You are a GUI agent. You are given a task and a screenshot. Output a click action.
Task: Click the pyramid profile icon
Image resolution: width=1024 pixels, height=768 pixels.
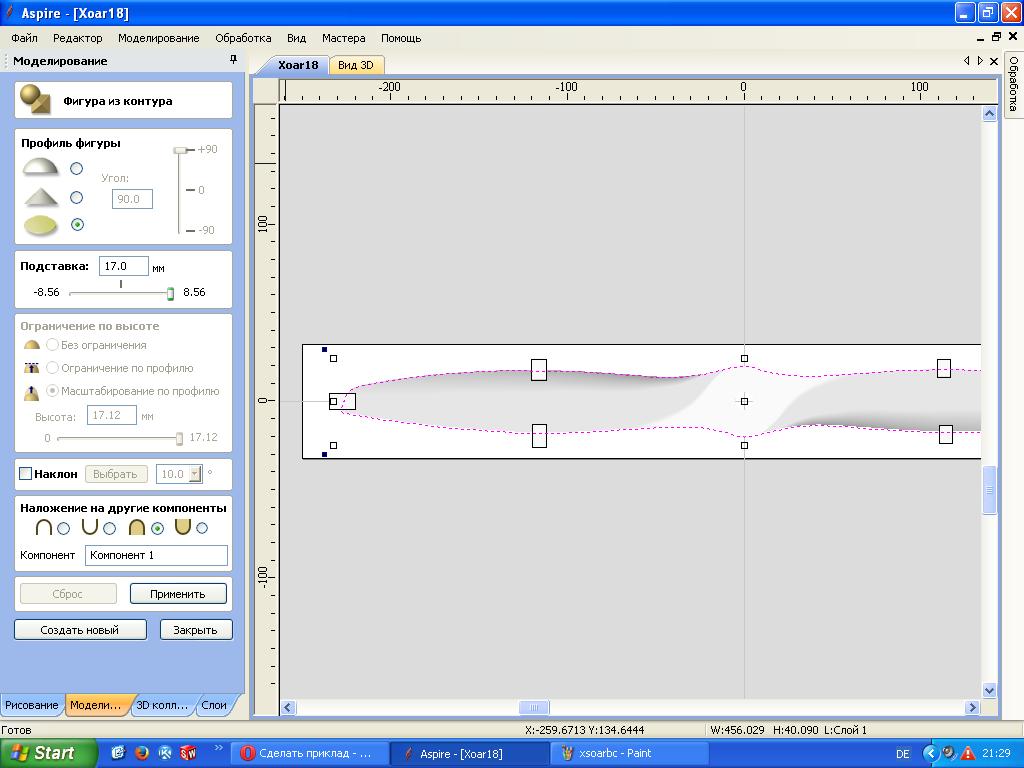(40, 197)
